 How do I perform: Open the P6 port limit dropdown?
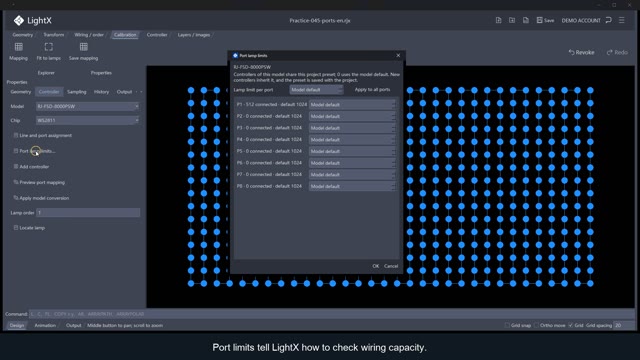pos(352,163)
